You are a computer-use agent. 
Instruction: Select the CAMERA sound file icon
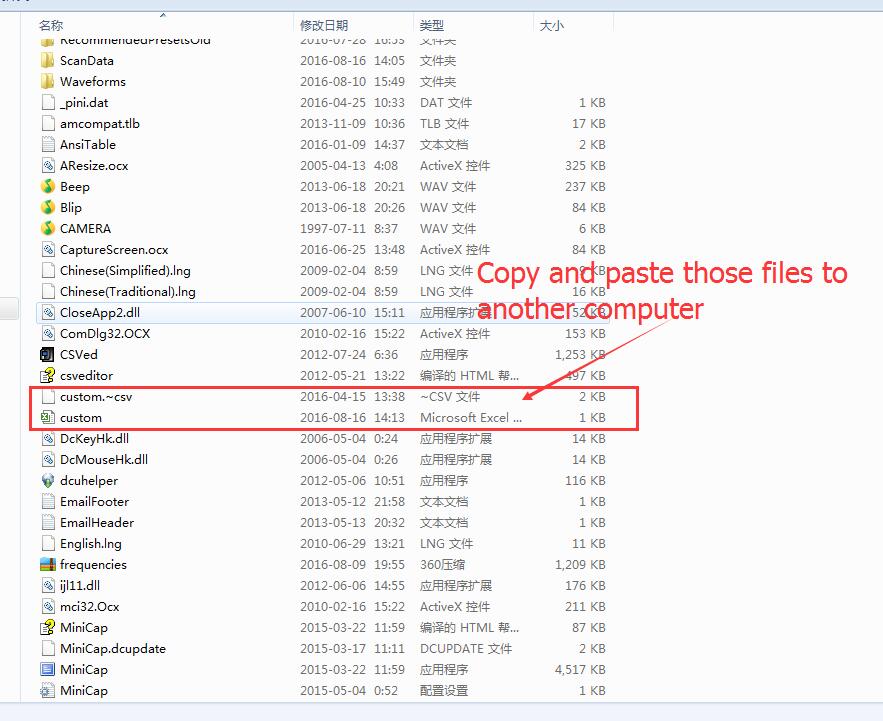tap(47, 228)
